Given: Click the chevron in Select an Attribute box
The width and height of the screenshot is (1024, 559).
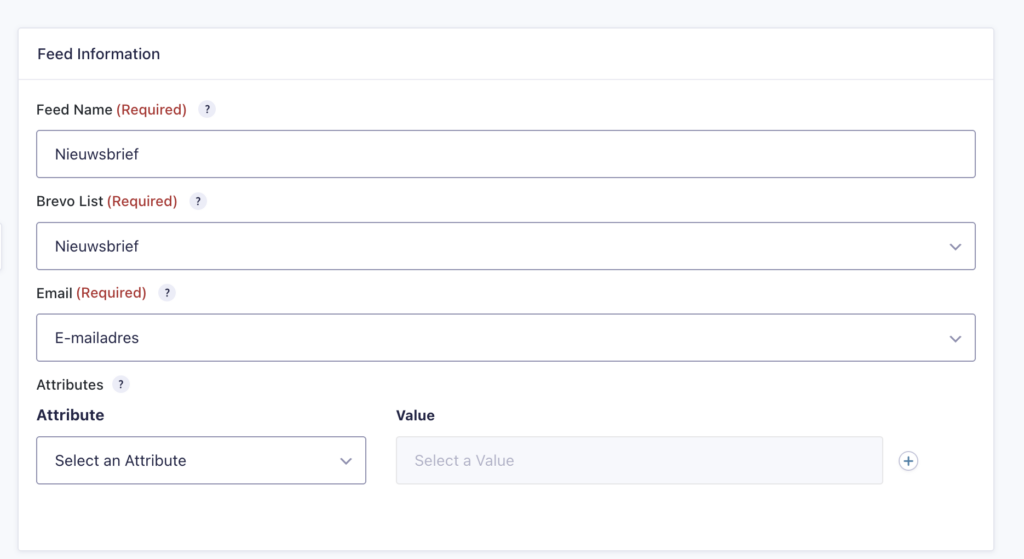Looking at the screenshot, I should pos(346,461).
